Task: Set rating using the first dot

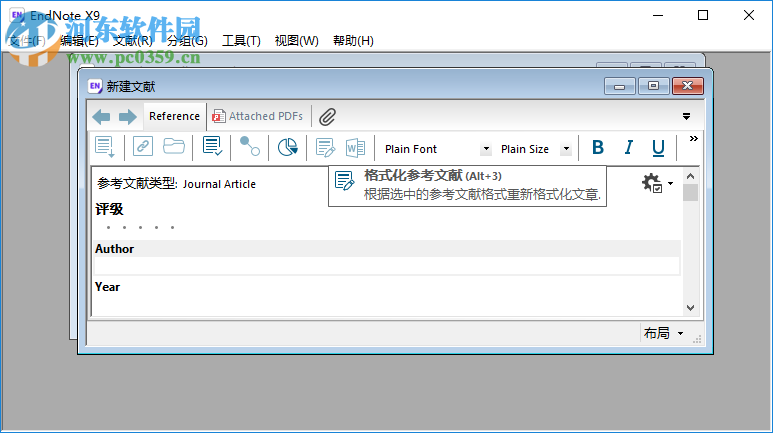Action: click(108, 227)
